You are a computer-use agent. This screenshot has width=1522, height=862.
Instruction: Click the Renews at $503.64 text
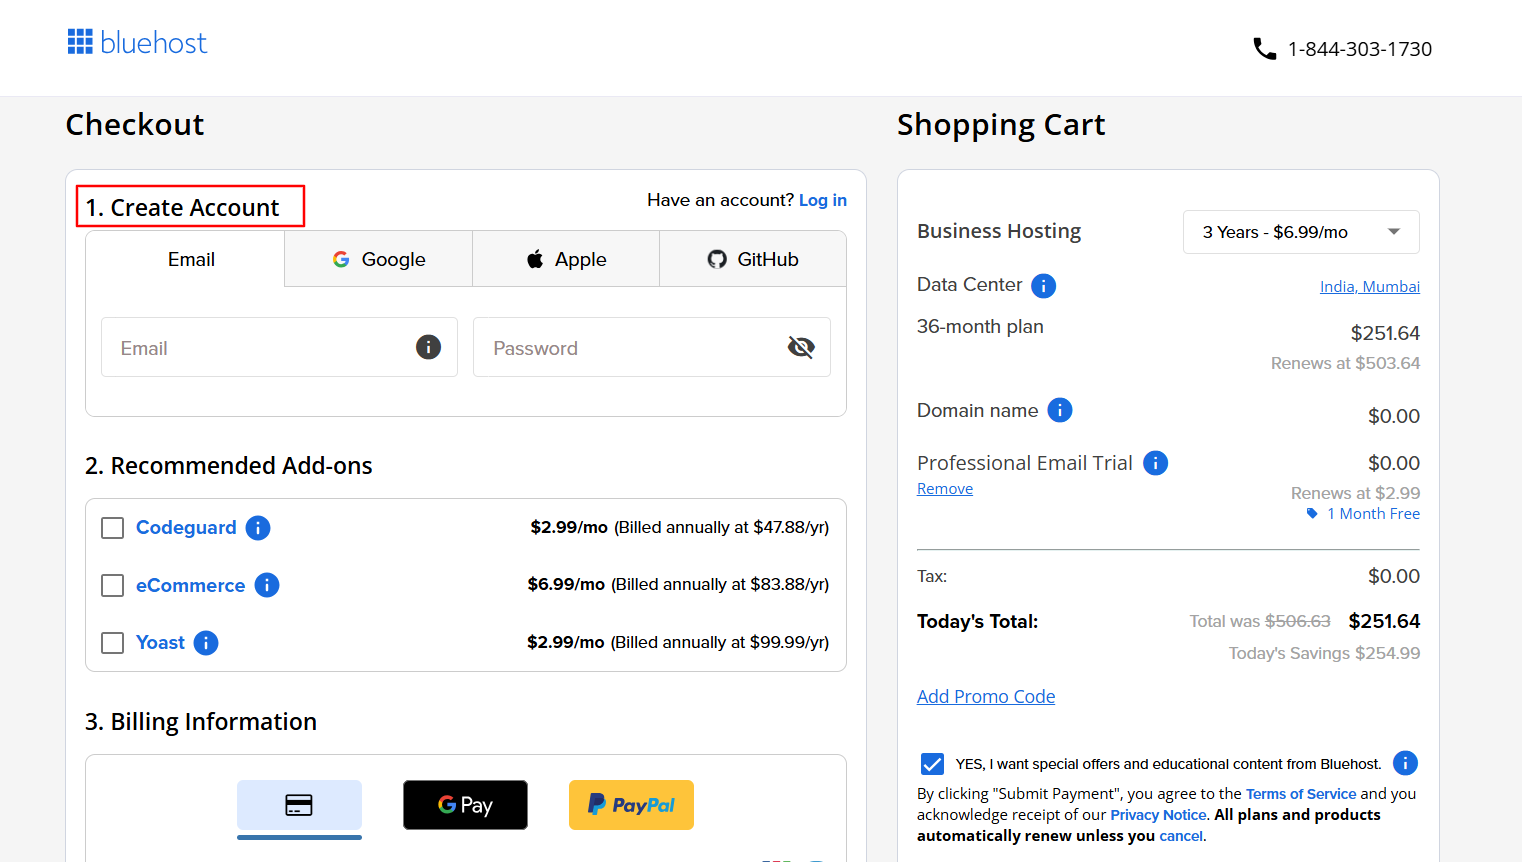tap(1345, 363)
